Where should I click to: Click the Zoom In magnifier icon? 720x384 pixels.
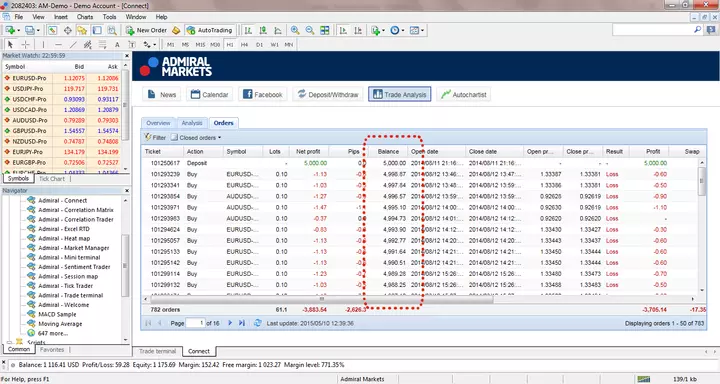pos(295,30)
